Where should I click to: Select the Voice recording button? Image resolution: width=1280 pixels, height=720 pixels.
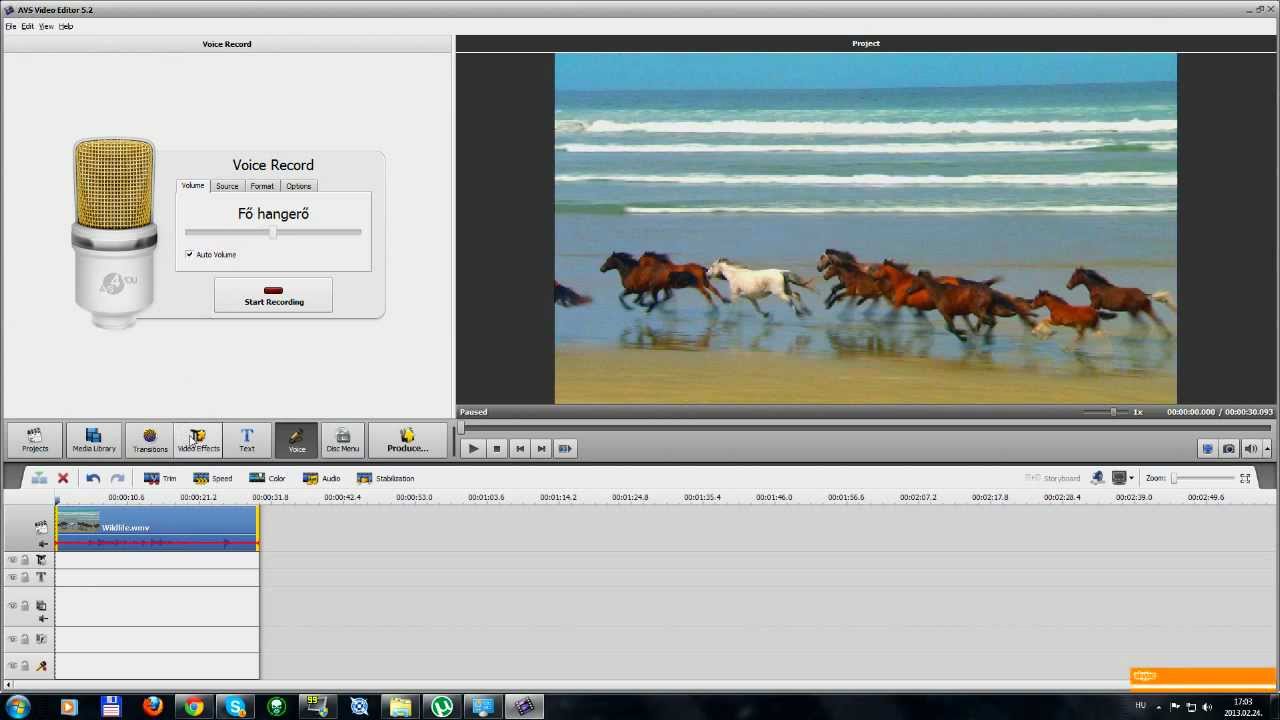[x=297, y=440]
